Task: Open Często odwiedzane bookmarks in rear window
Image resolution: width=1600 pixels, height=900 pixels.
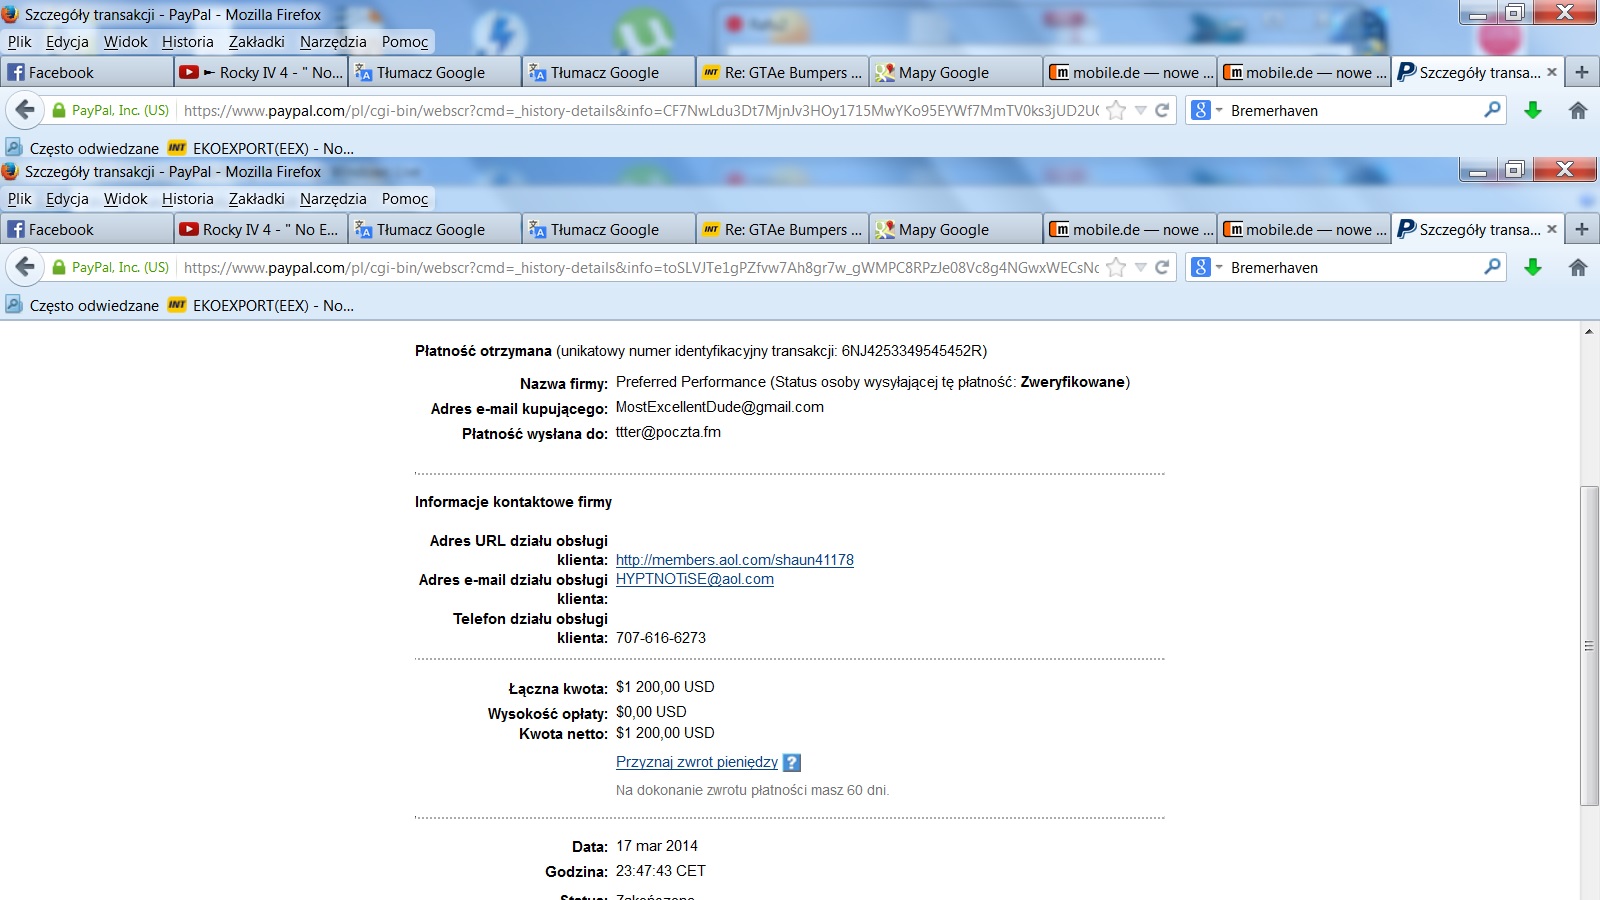Action: click(82, 148)
